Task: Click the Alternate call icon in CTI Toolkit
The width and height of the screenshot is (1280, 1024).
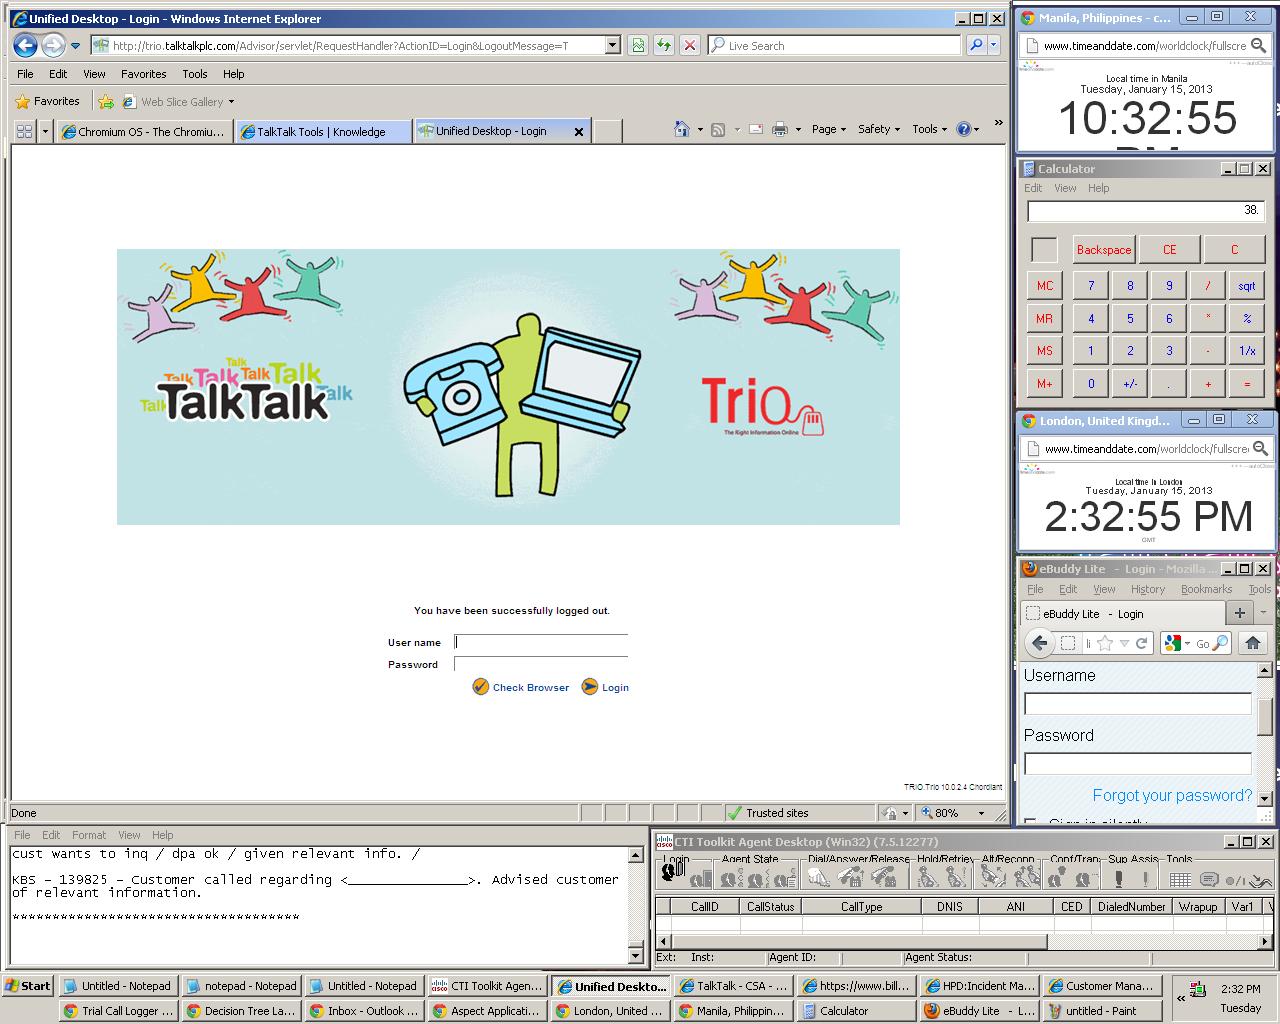Action: click(992, 877)
